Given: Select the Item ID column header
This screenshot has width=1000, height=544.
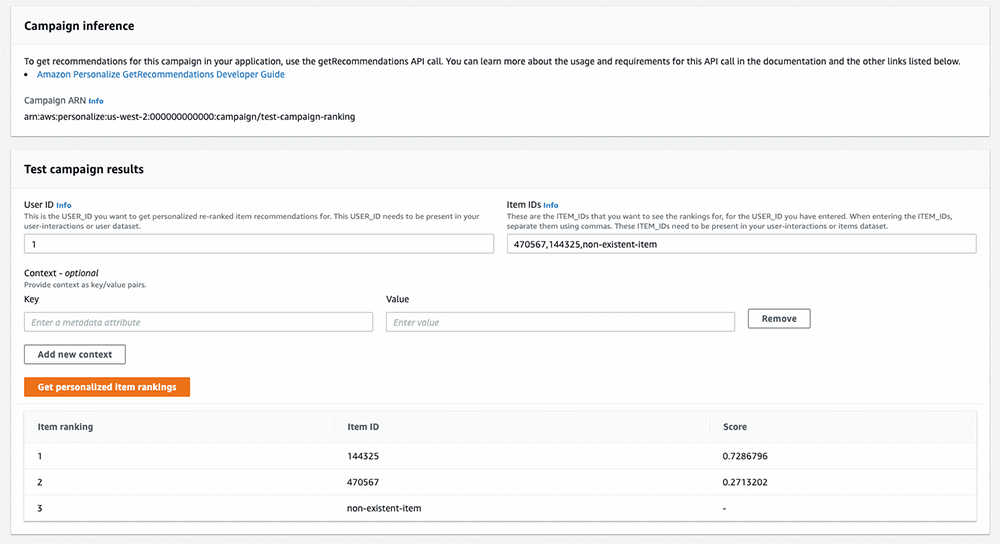Looking at the screenshot, I should click(x=363, y=427).
